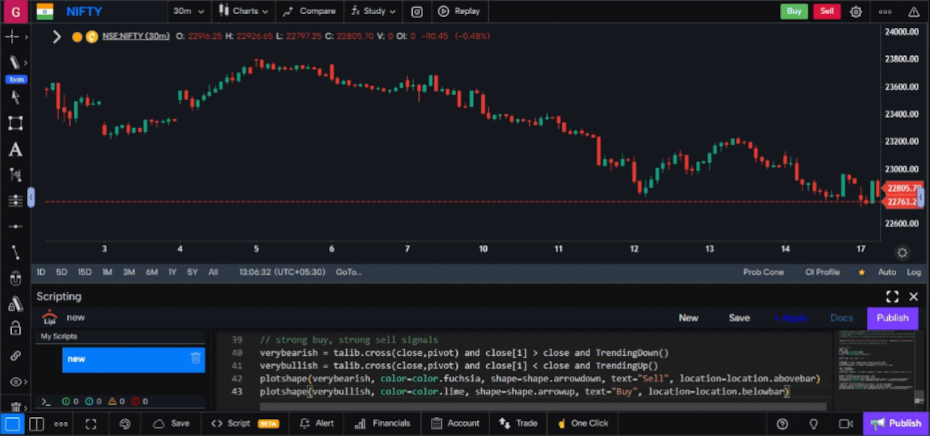Open the alert warning triangle icon

[913, 12]
